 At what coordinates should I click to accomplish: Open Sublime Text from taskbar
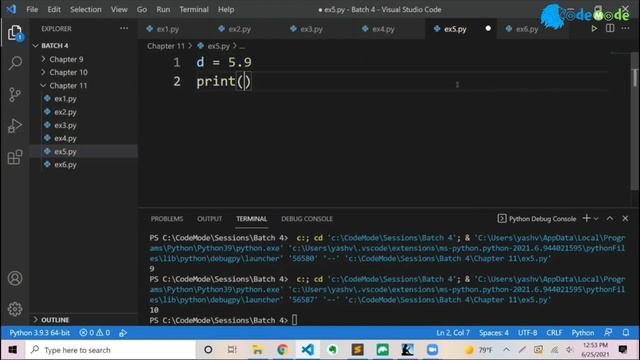coord(358,350)
